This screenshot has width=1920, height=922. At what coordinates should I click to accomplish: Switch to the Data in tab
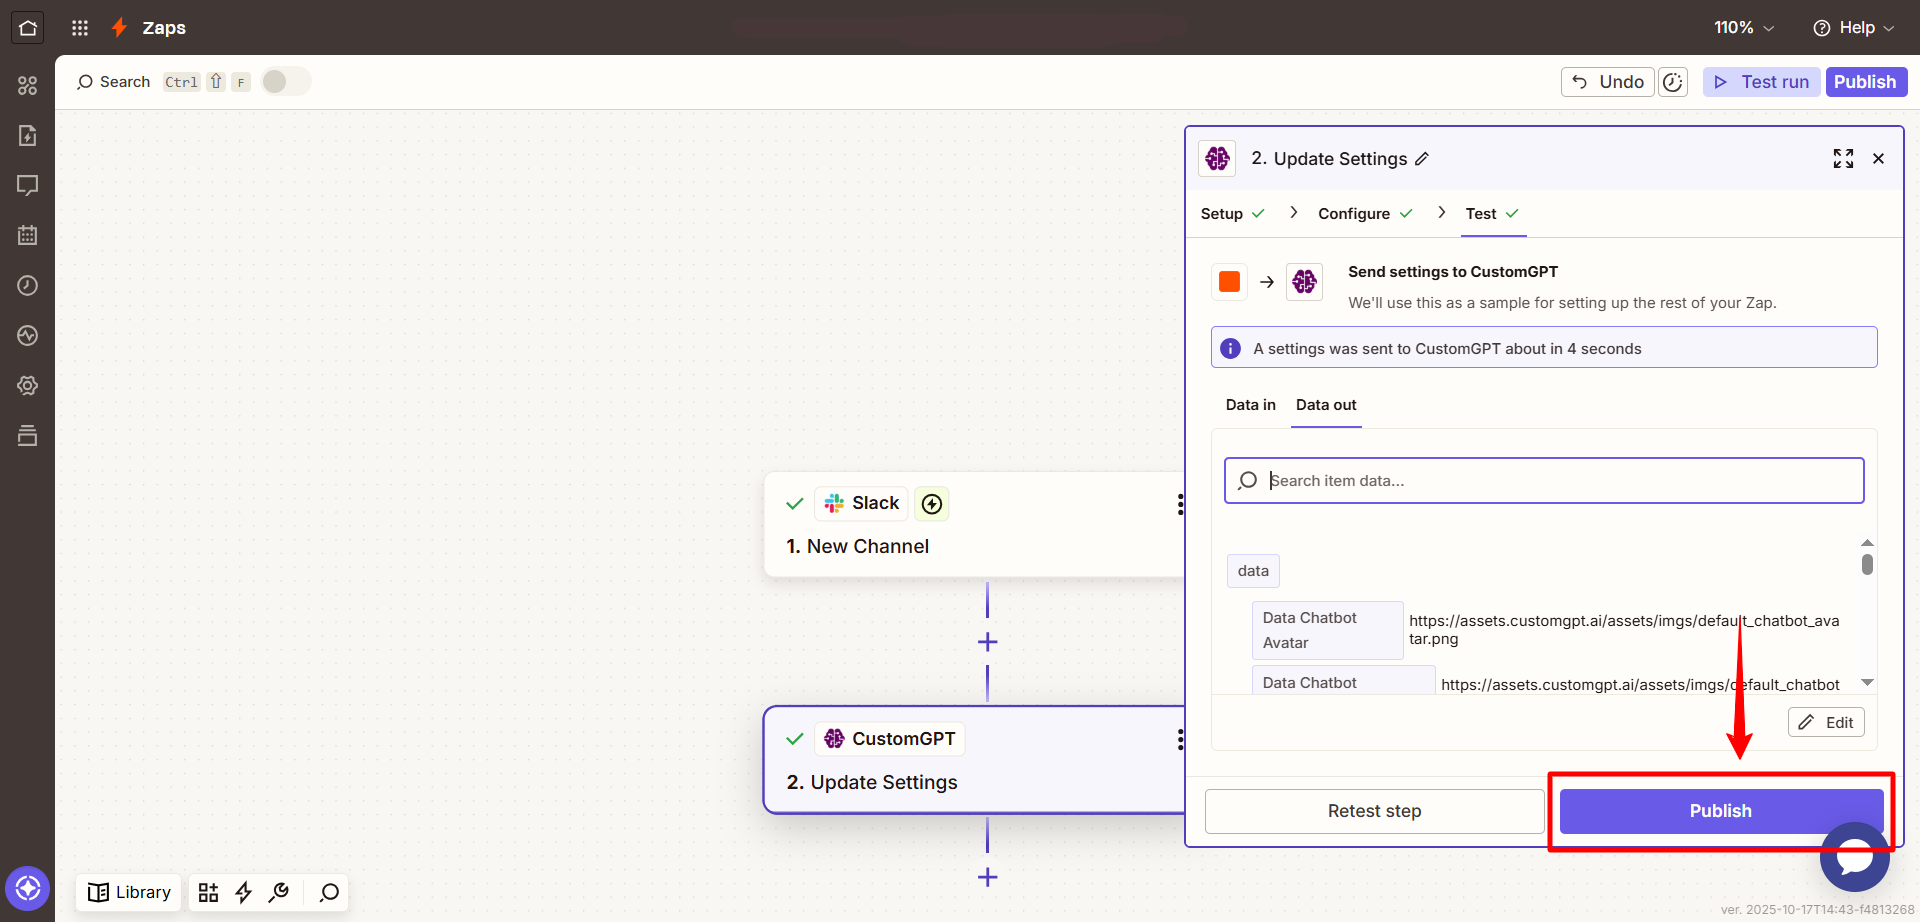tap(1250, 405)
